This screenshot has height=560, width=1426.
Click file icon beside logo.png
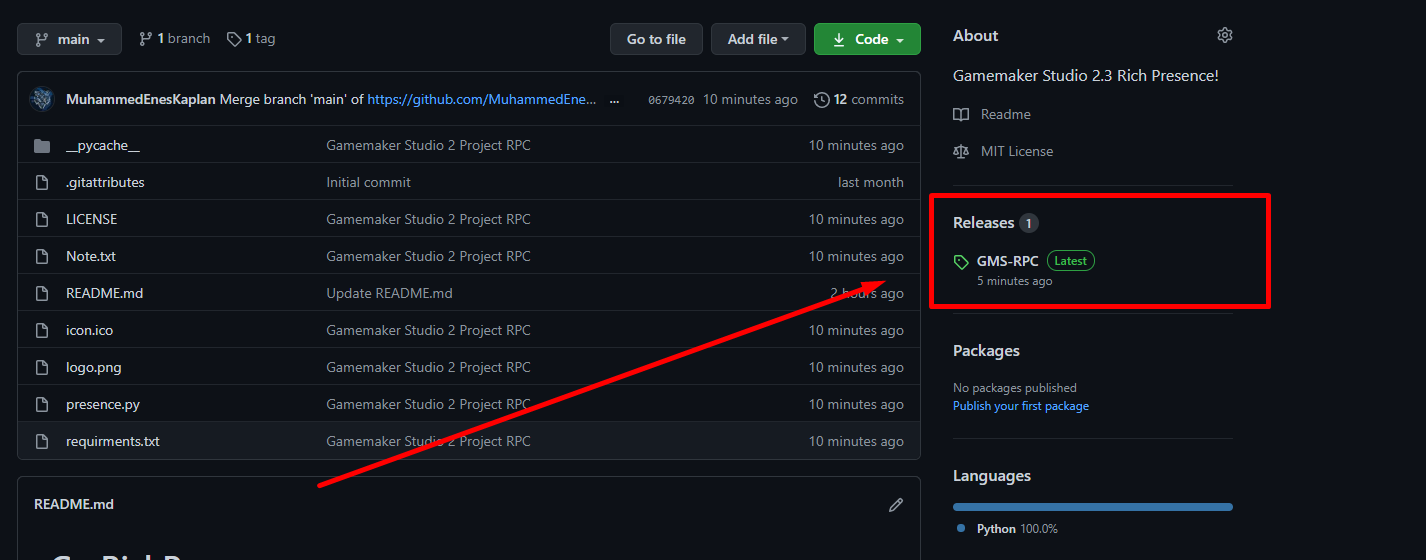coord(42,368)
